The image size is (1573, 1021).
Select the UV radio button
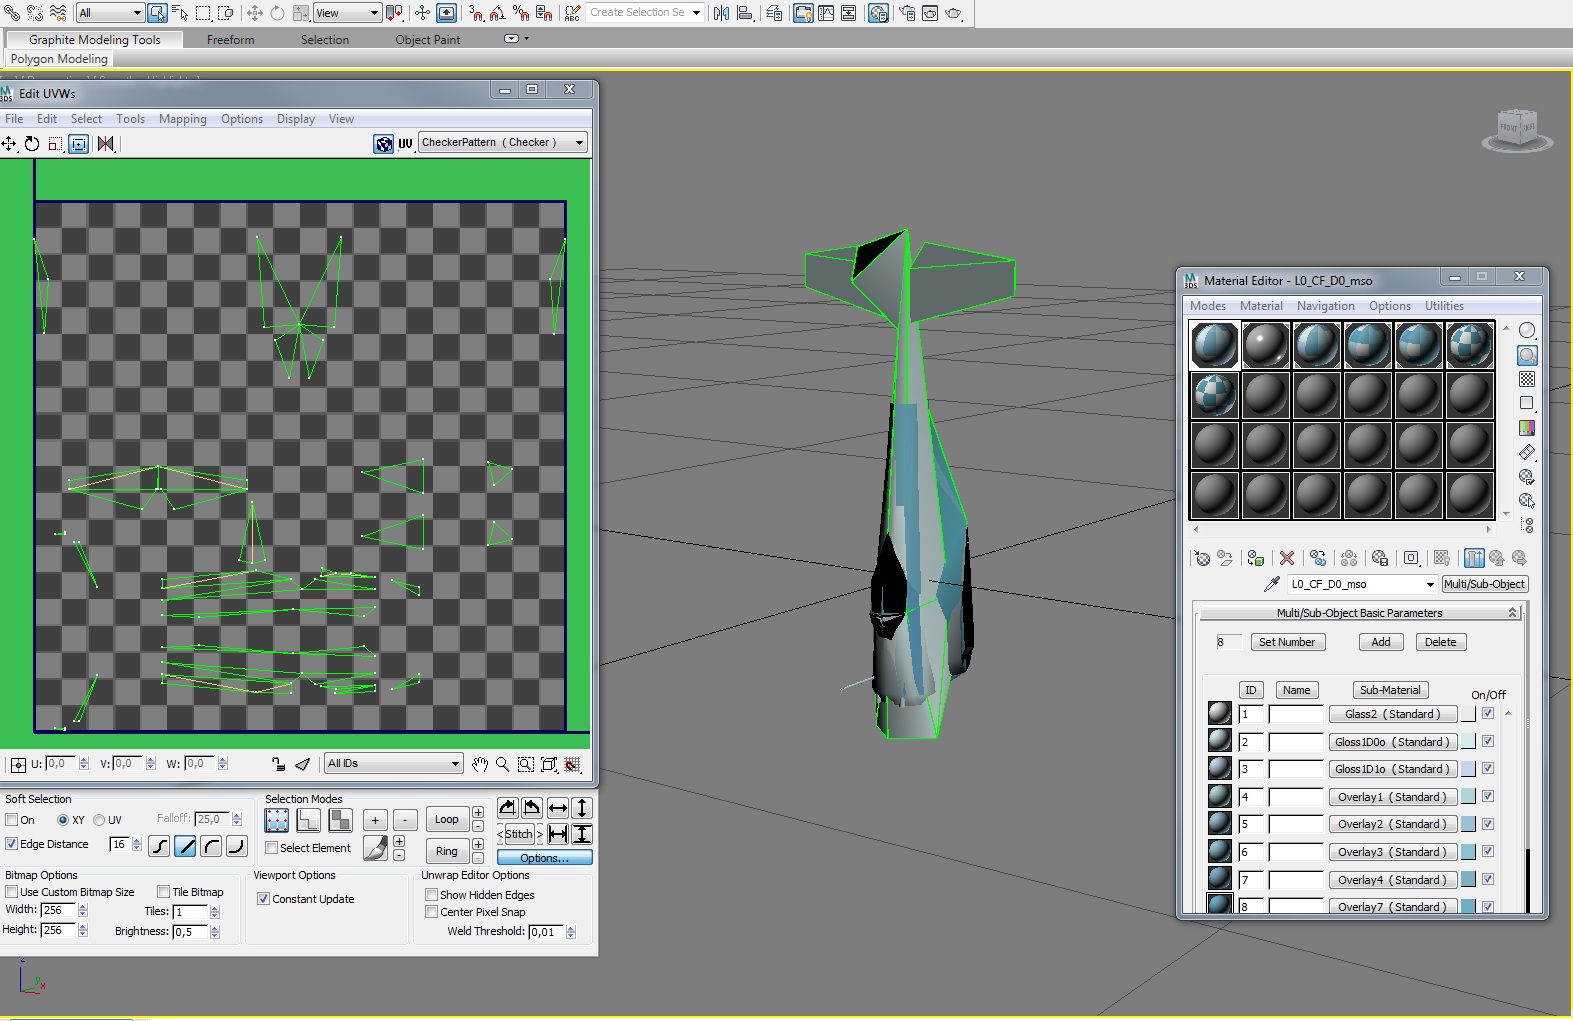click(x=99, y=820)
